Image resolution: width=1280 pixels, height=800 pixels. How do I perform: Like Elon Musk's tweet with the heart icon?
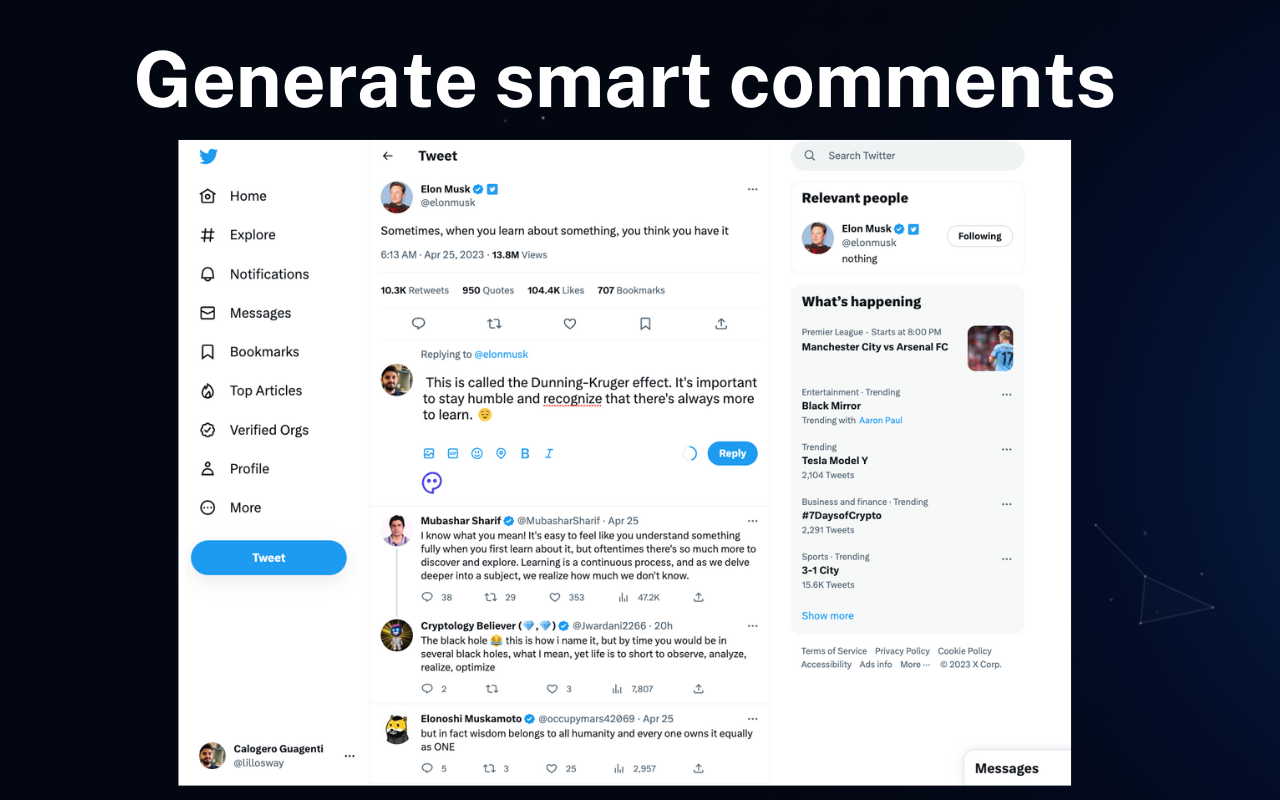click(x=569, y=323)
